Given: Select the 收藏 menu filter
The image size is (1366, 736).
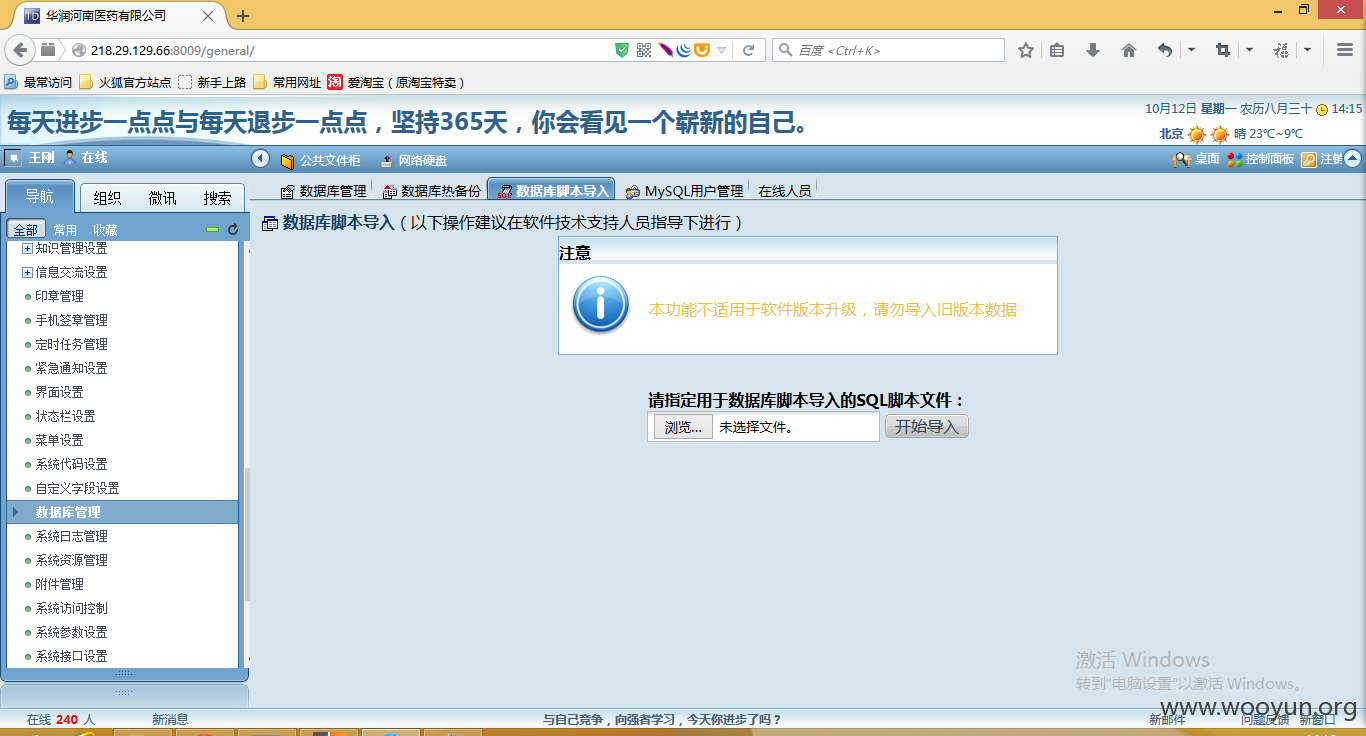Looking at the screenshot, I should coord(105,230).
